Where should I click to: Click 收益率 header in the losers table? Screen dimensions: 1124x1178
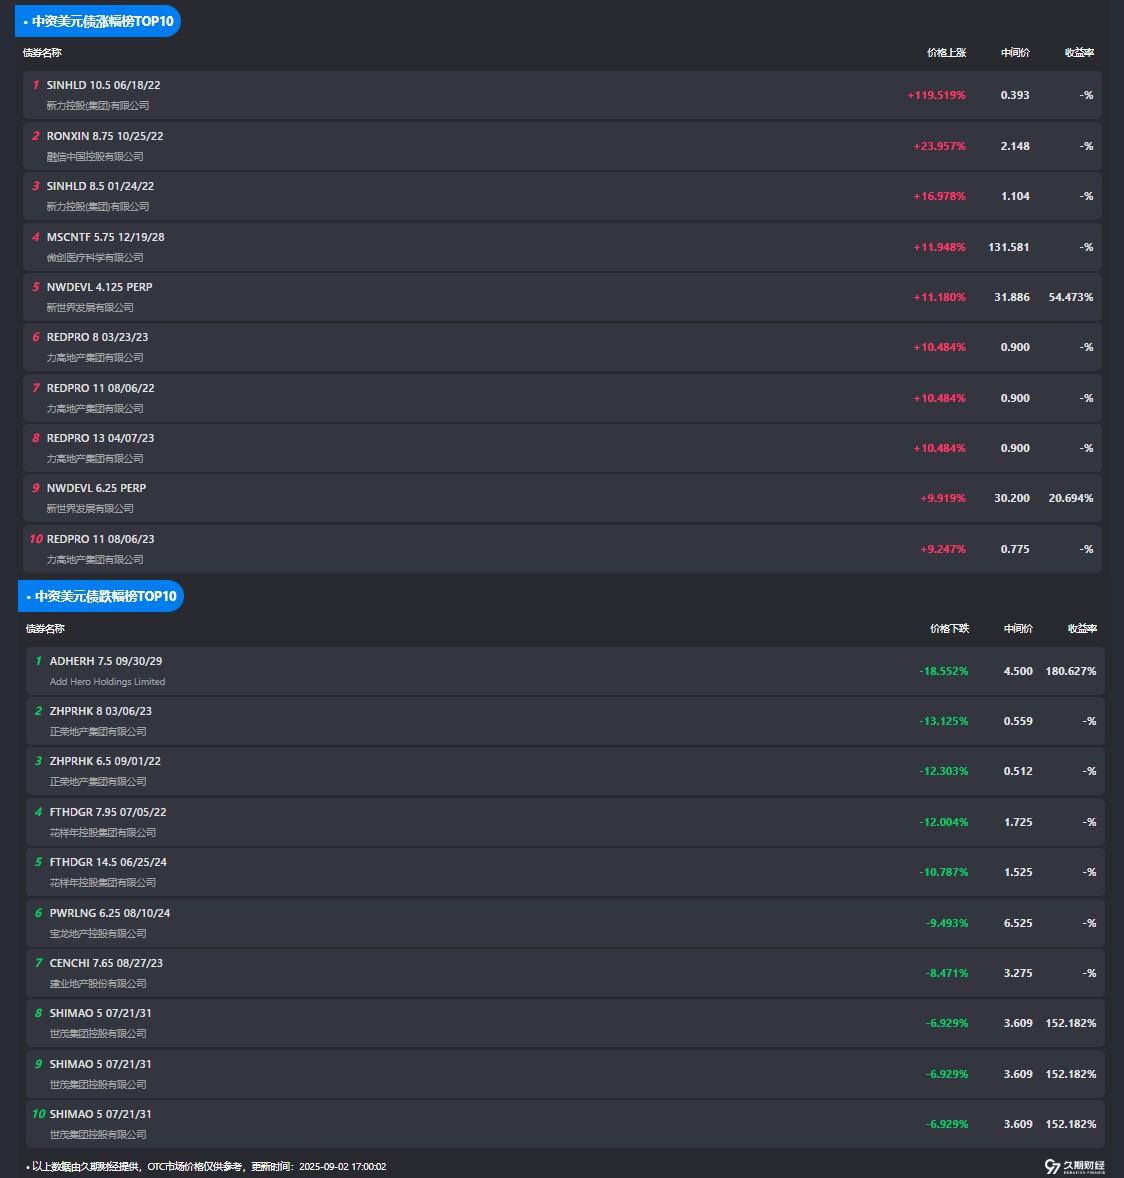coord(1082,628)
